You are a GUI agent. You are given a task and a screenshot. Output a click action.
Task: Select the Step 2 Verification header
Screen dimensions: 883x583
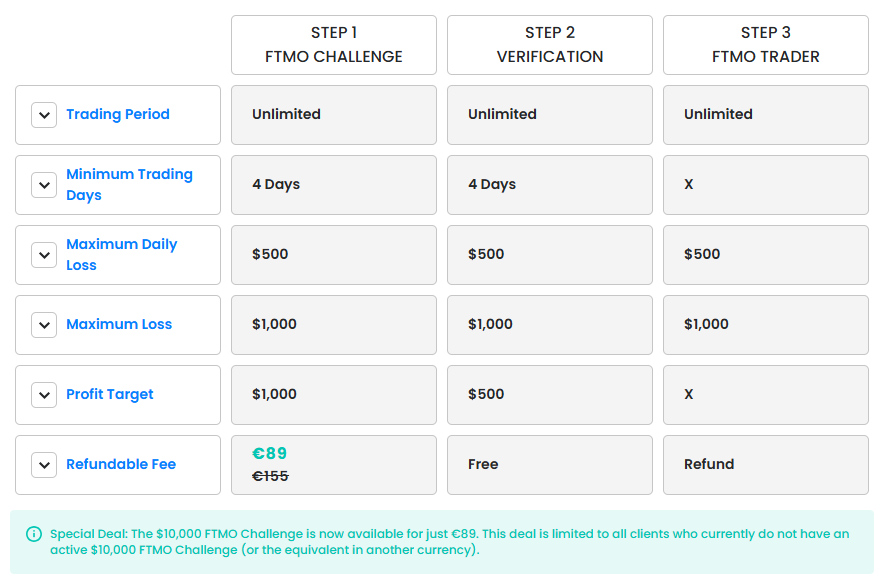(x=550, y=45)
